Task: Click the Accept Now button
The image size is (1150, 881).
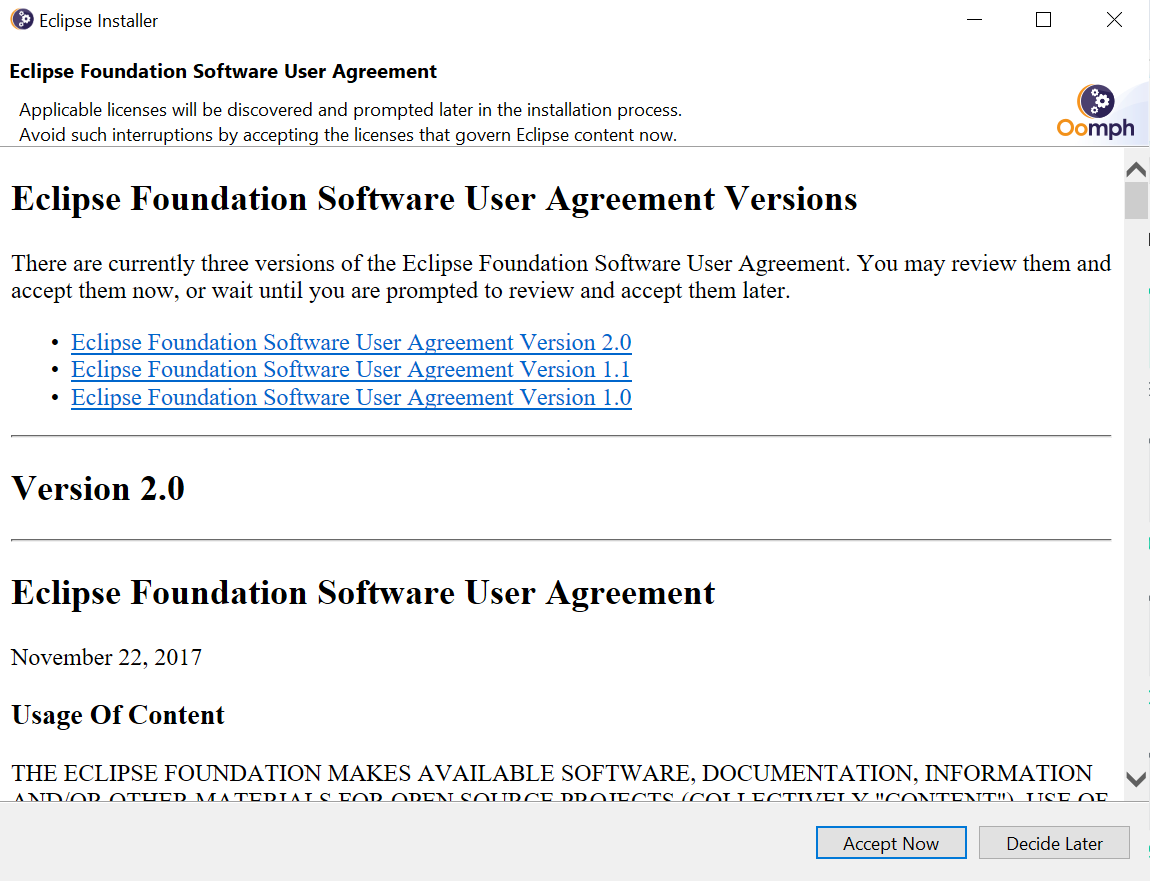Action: click(890, 843)
